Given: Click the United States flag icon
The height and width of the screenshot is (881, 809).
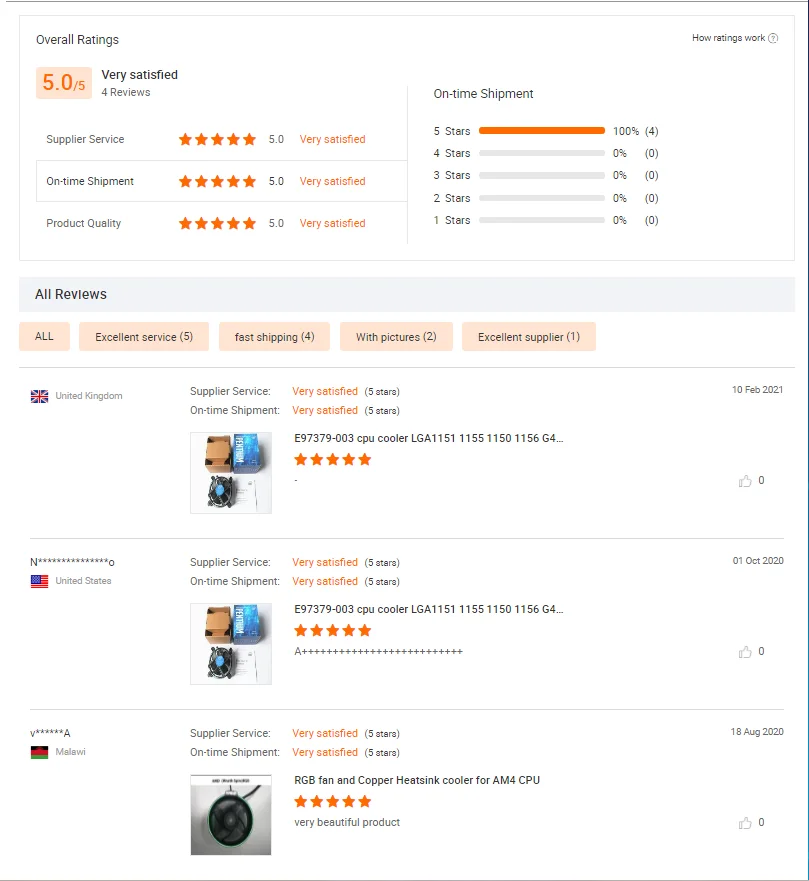Looking at the screenshot, I should [40, 581].
